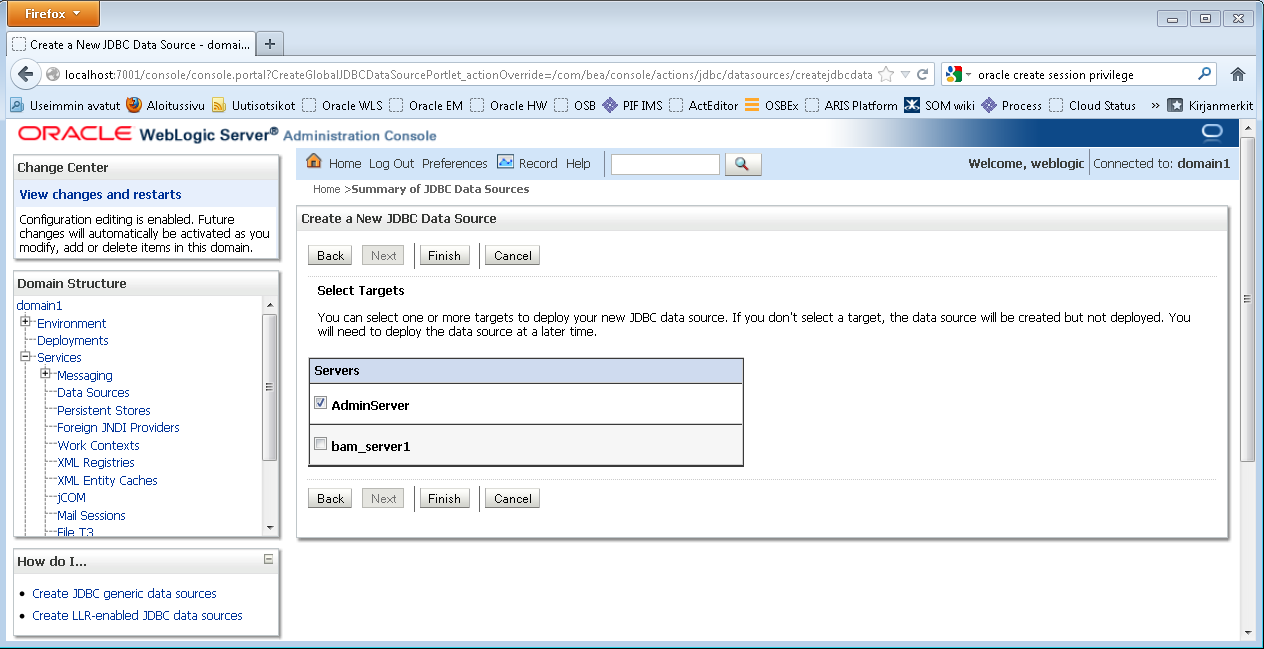Select Deployments in domain tree
The height and width of the screenshot is (649, 1264).
pos(72,340)
